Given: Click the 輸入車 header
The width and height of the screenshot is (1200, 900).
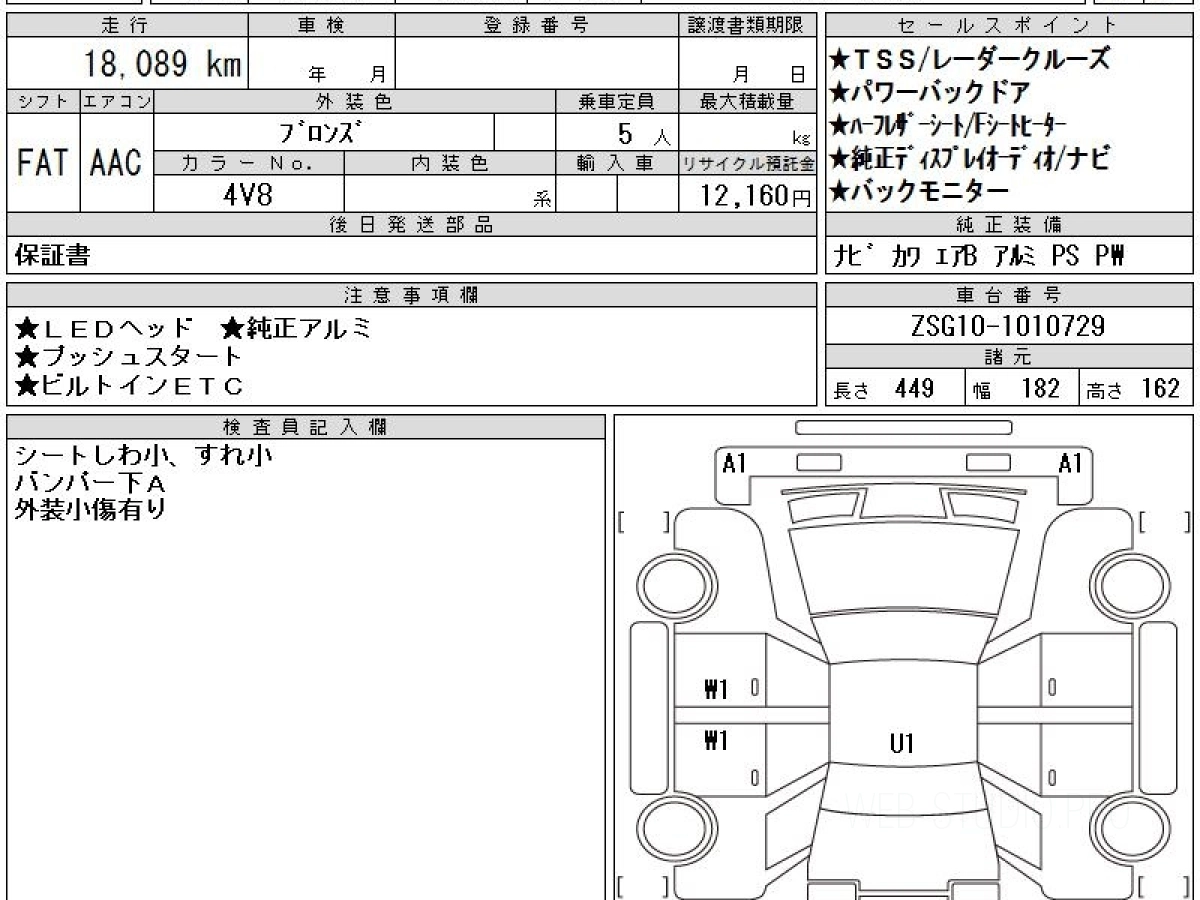Looking at the screenshot, I should pos(617,162).
